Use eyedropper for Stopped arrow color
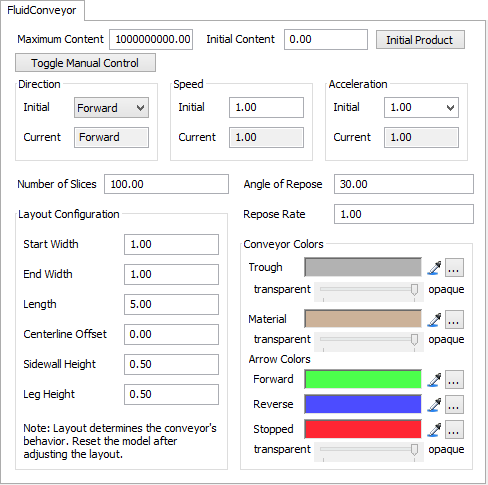Image resolution: width=488 pixels, height=485 pixels. coord(434,430)
